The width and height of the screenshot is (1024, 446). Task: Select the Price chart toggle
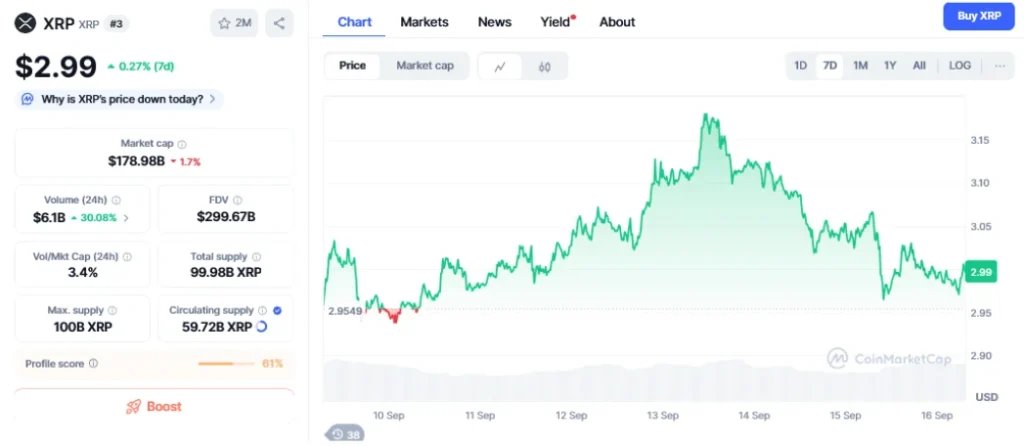pyautogui.click(x=353, y=65)
